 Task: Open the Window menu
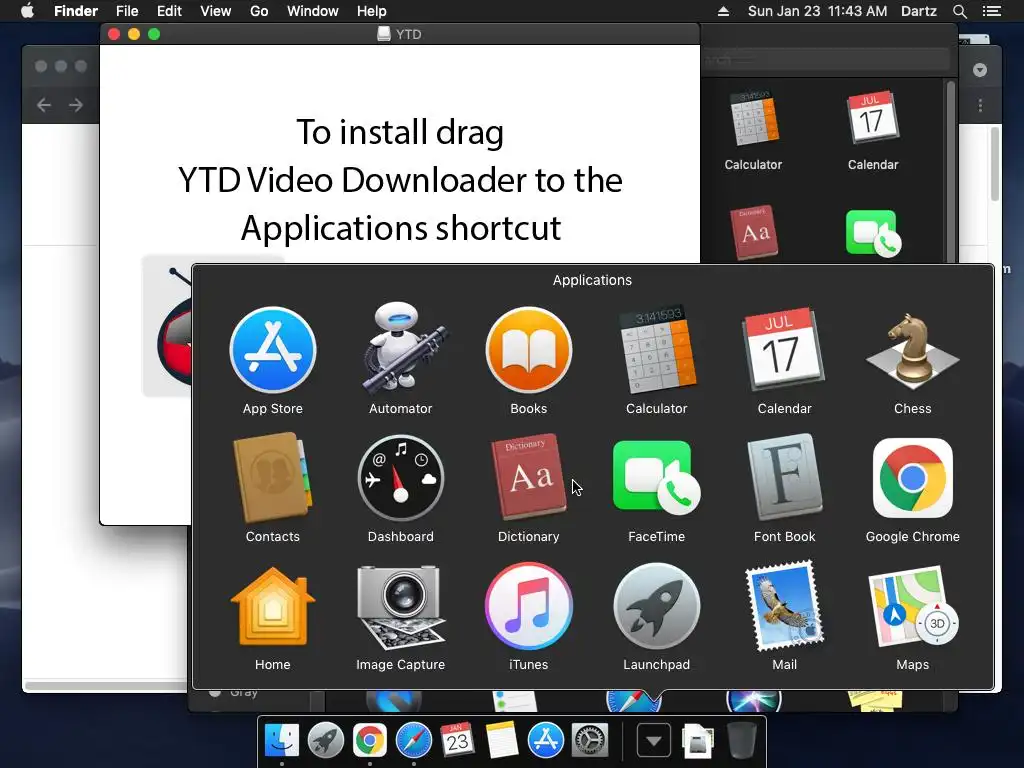point(313,11)
